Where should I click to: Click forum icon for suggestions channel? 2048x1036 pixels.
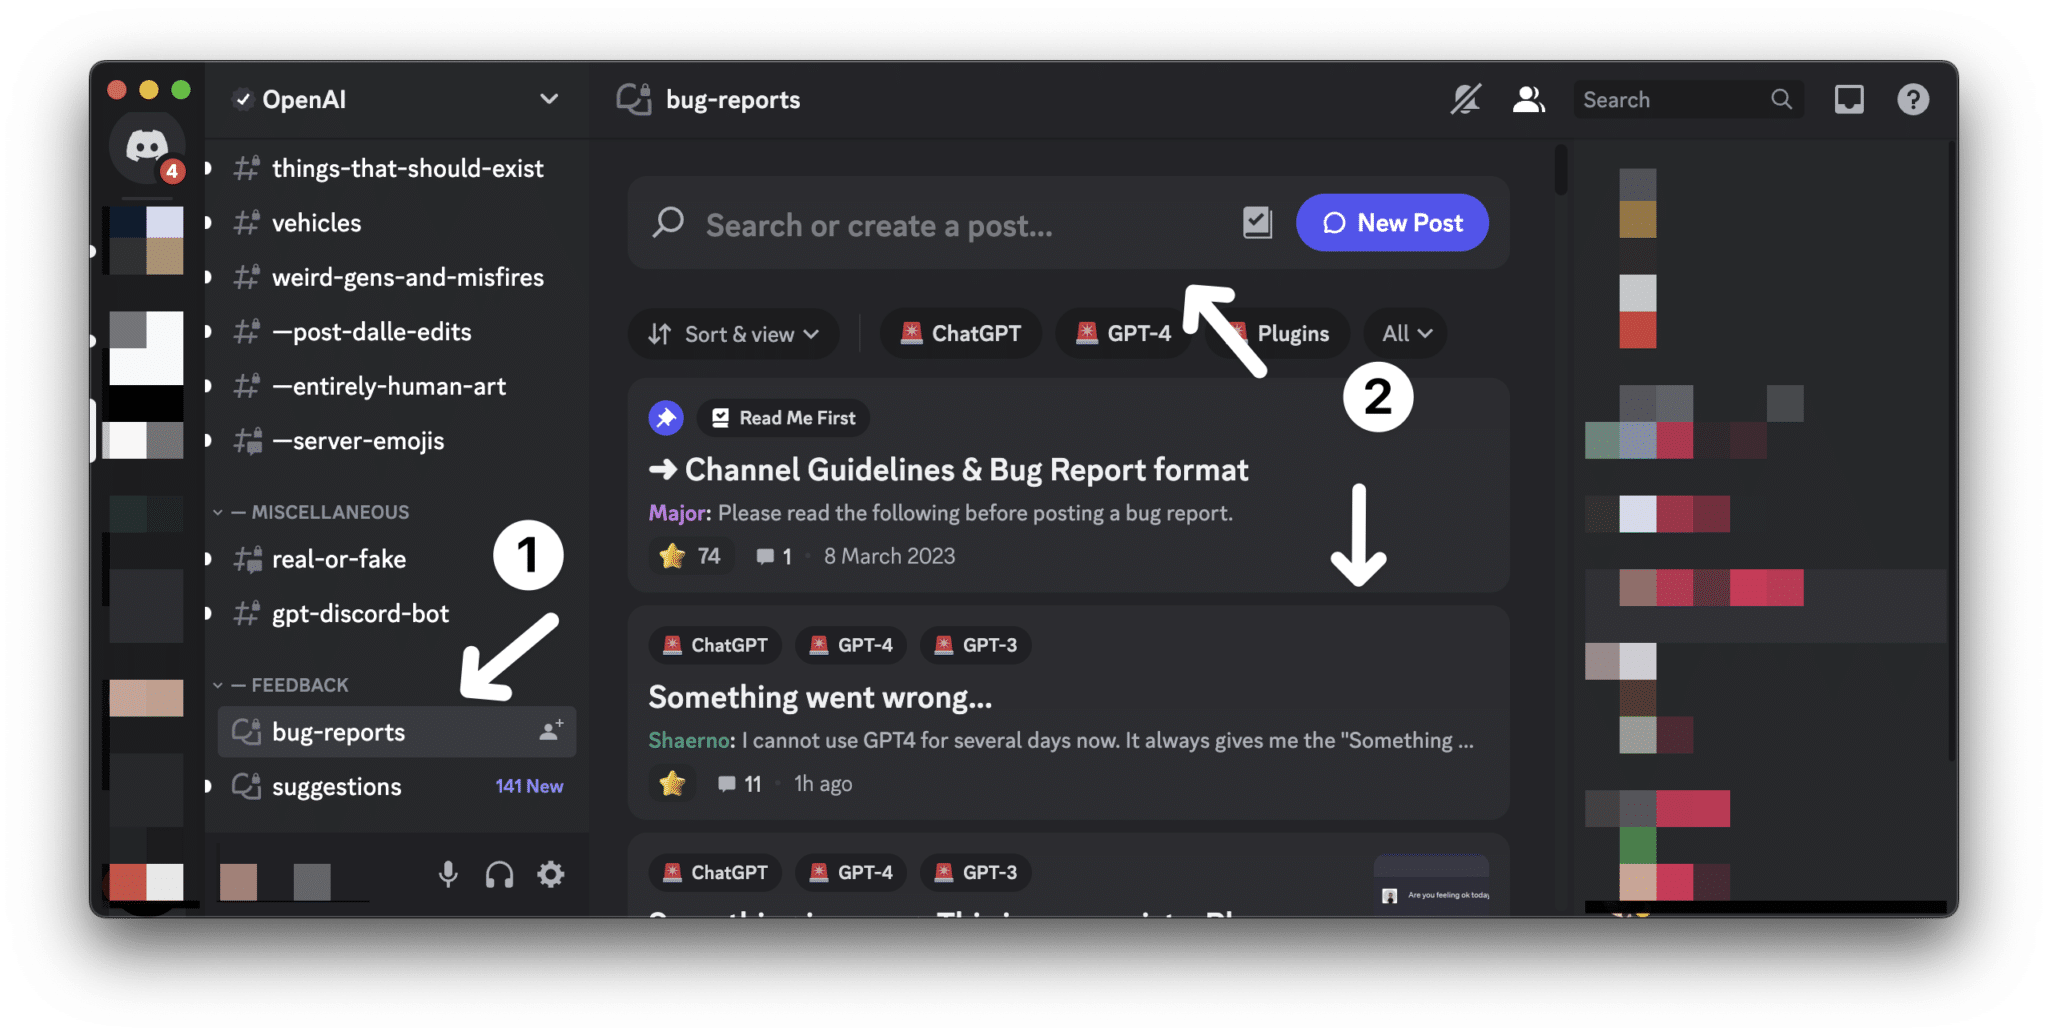coord(247,786)
